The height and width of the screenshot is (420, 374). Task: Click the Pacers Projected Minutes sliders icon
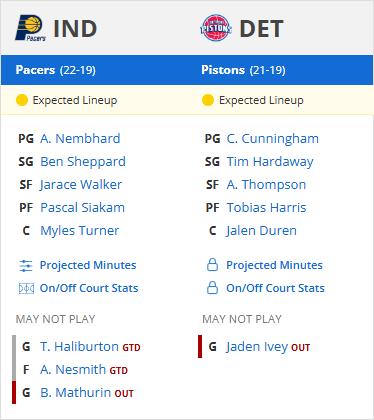pos(26,266)
